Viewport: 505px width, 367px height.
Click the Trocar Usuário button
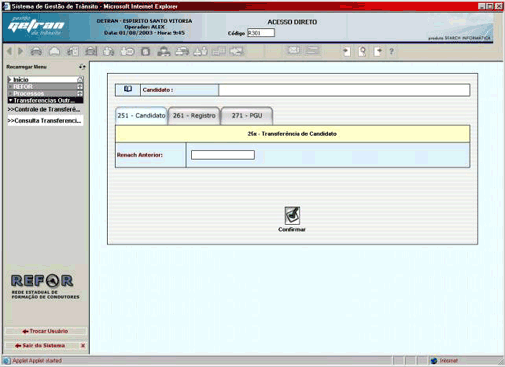[45, 331]
